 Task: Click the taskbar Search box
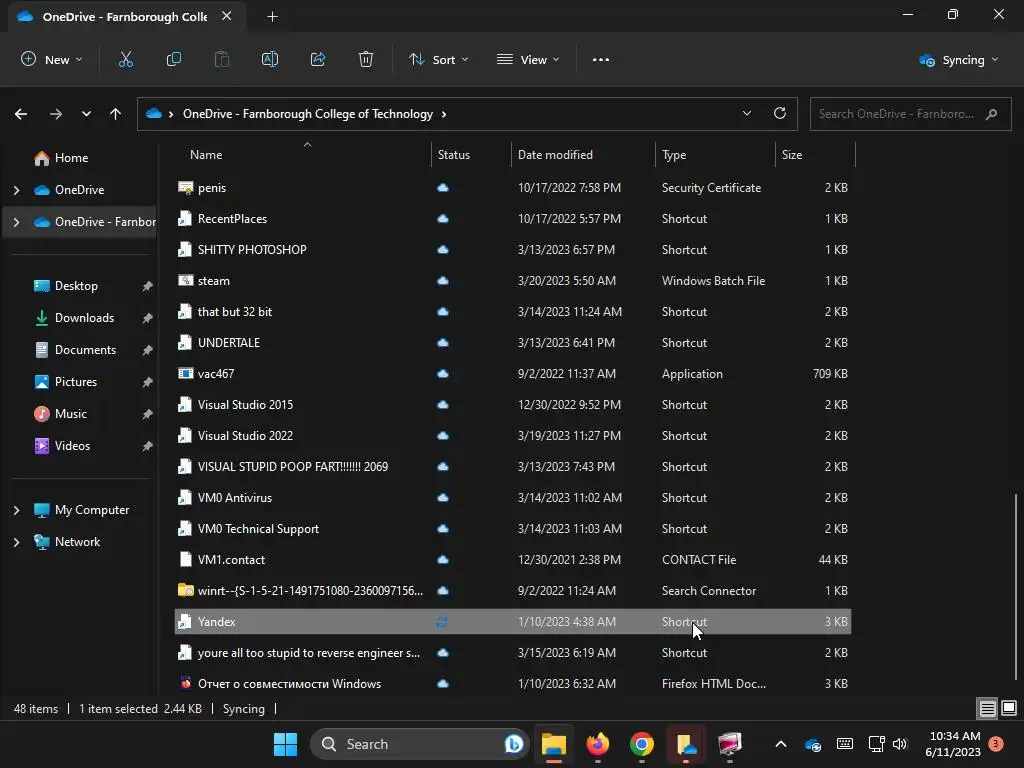point(419,744)
